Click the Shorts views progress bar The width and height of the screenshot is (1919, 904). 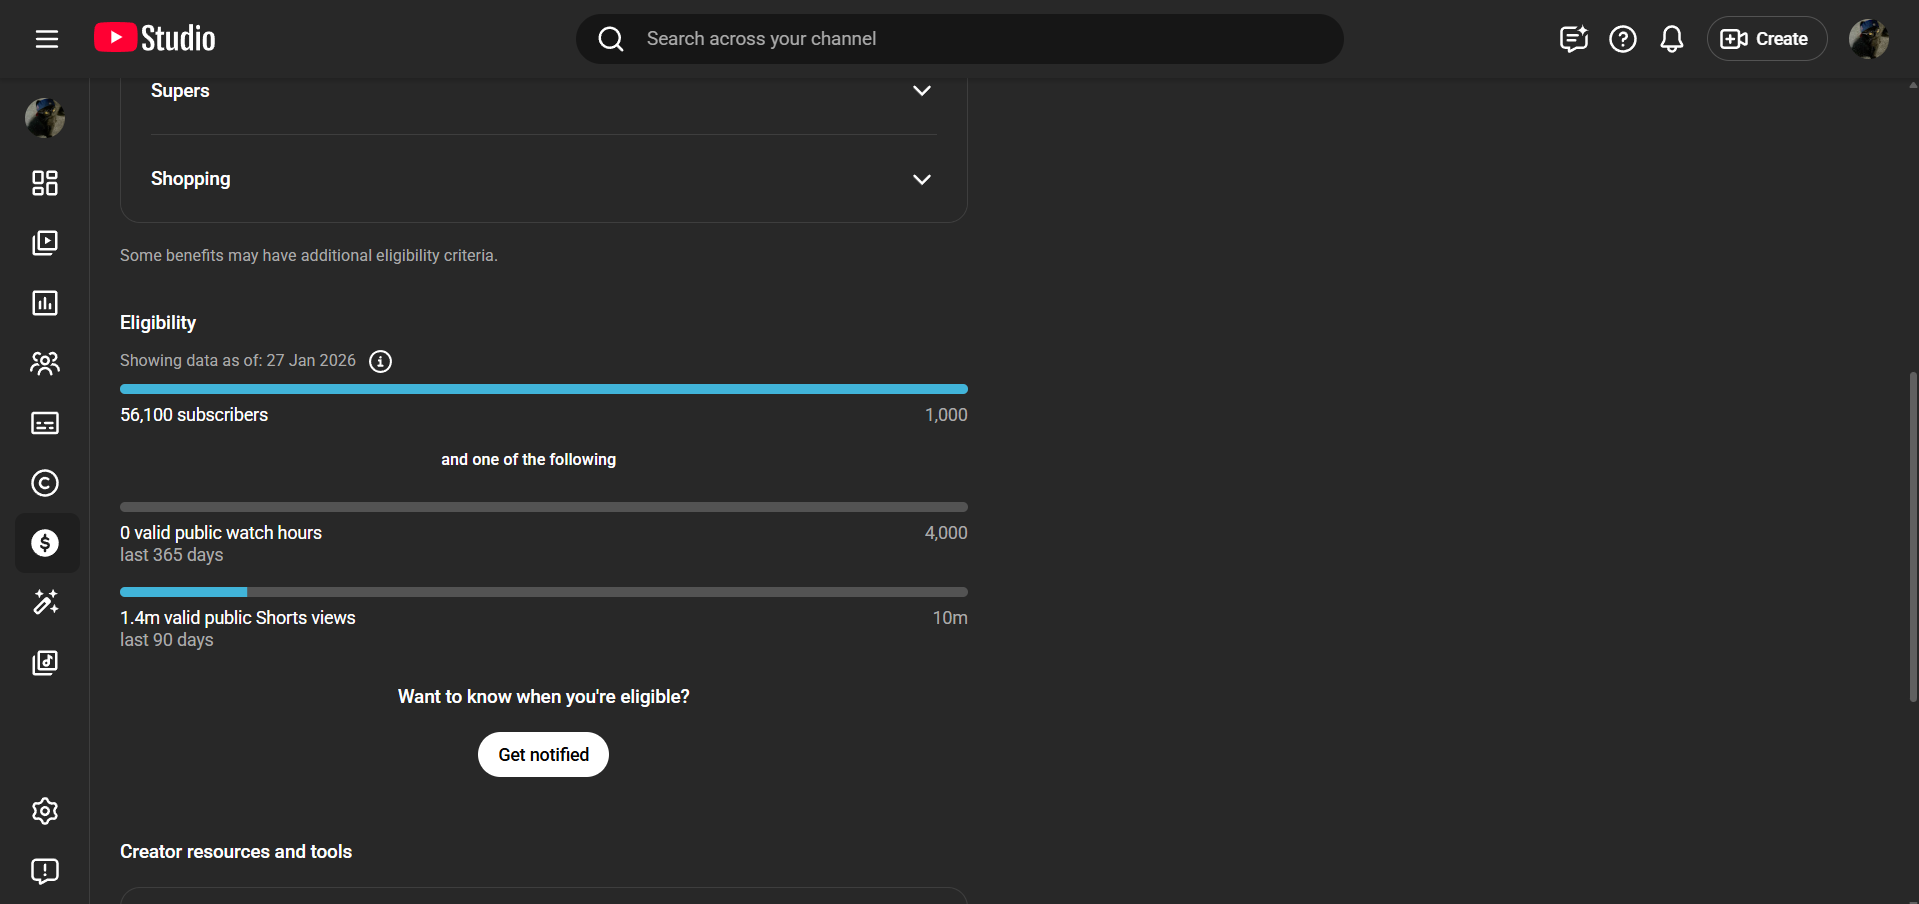(543, 592)
